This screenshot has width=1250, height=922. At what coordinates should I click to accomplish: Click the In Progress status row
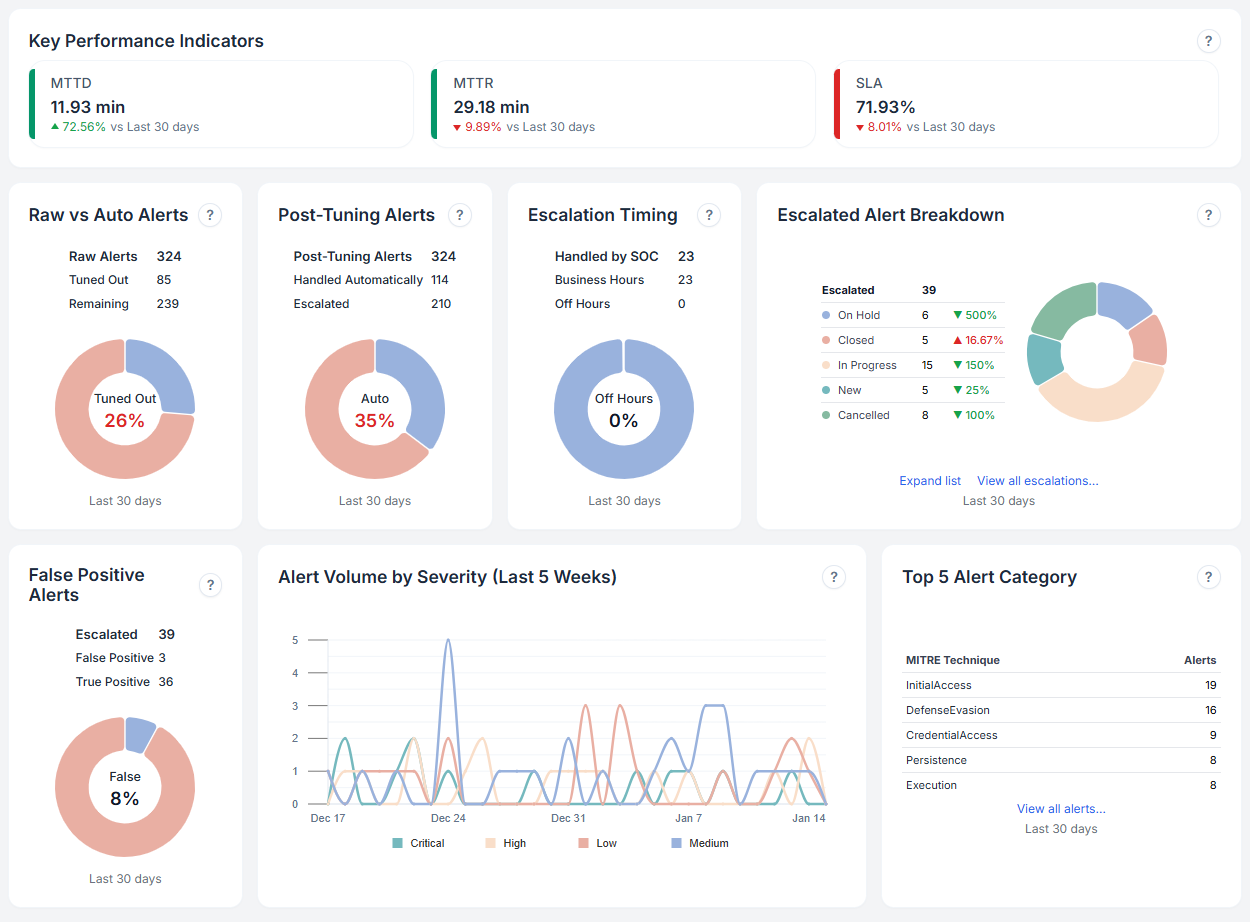[x=913, y=365]
